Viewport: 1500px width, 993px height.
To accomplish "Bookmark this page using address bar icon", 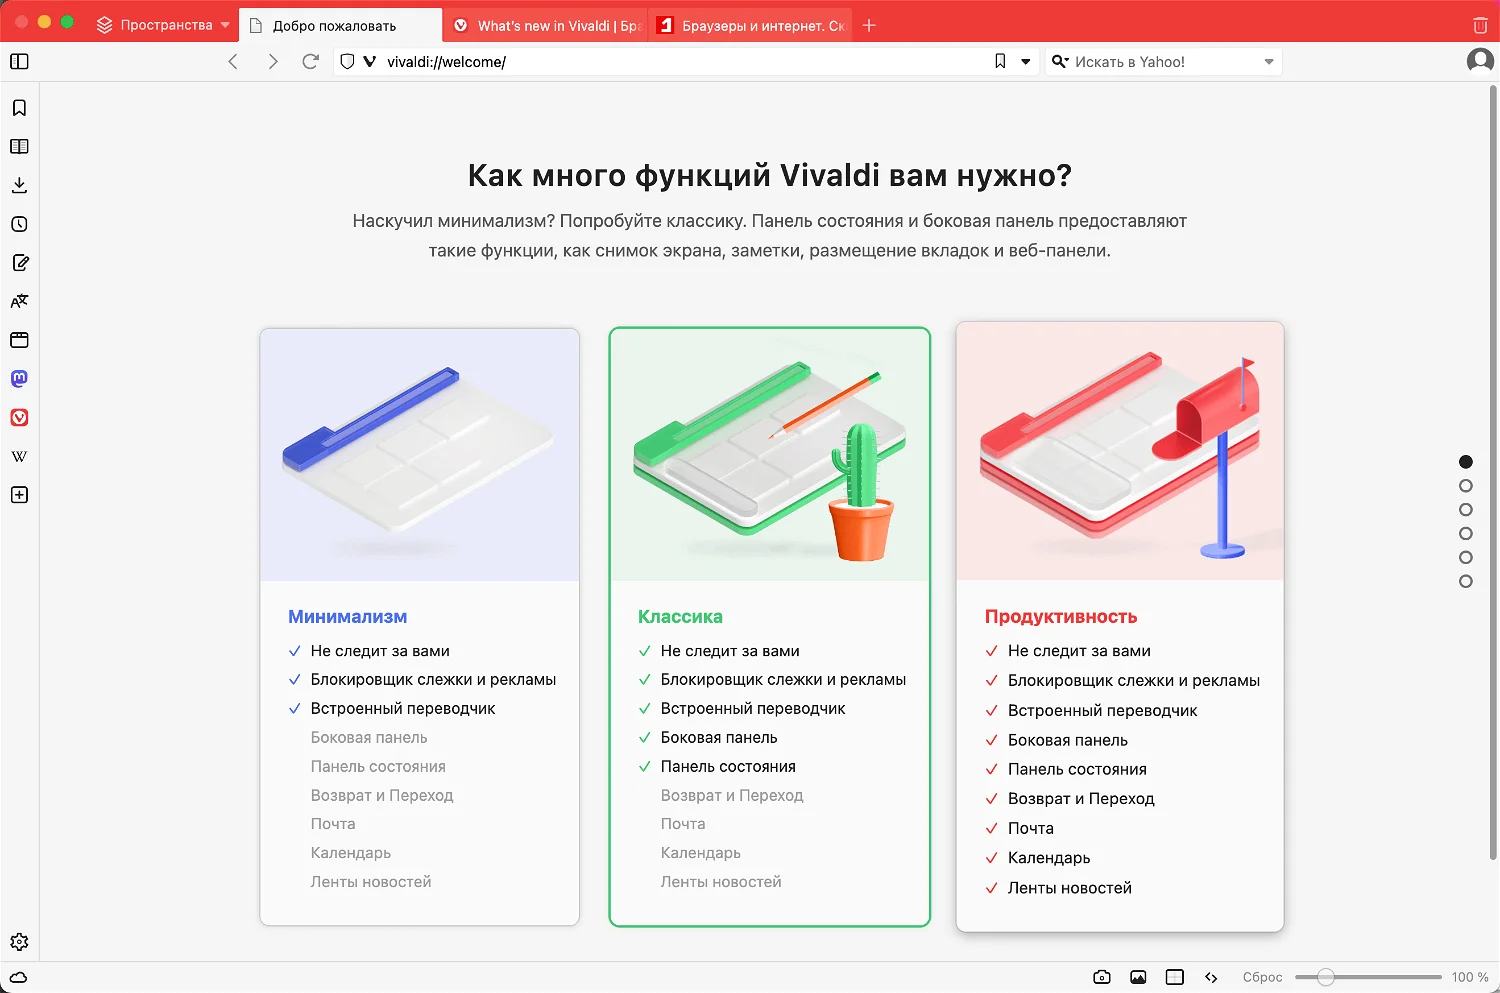I will pyautogui.click(x=1000, y=62).
